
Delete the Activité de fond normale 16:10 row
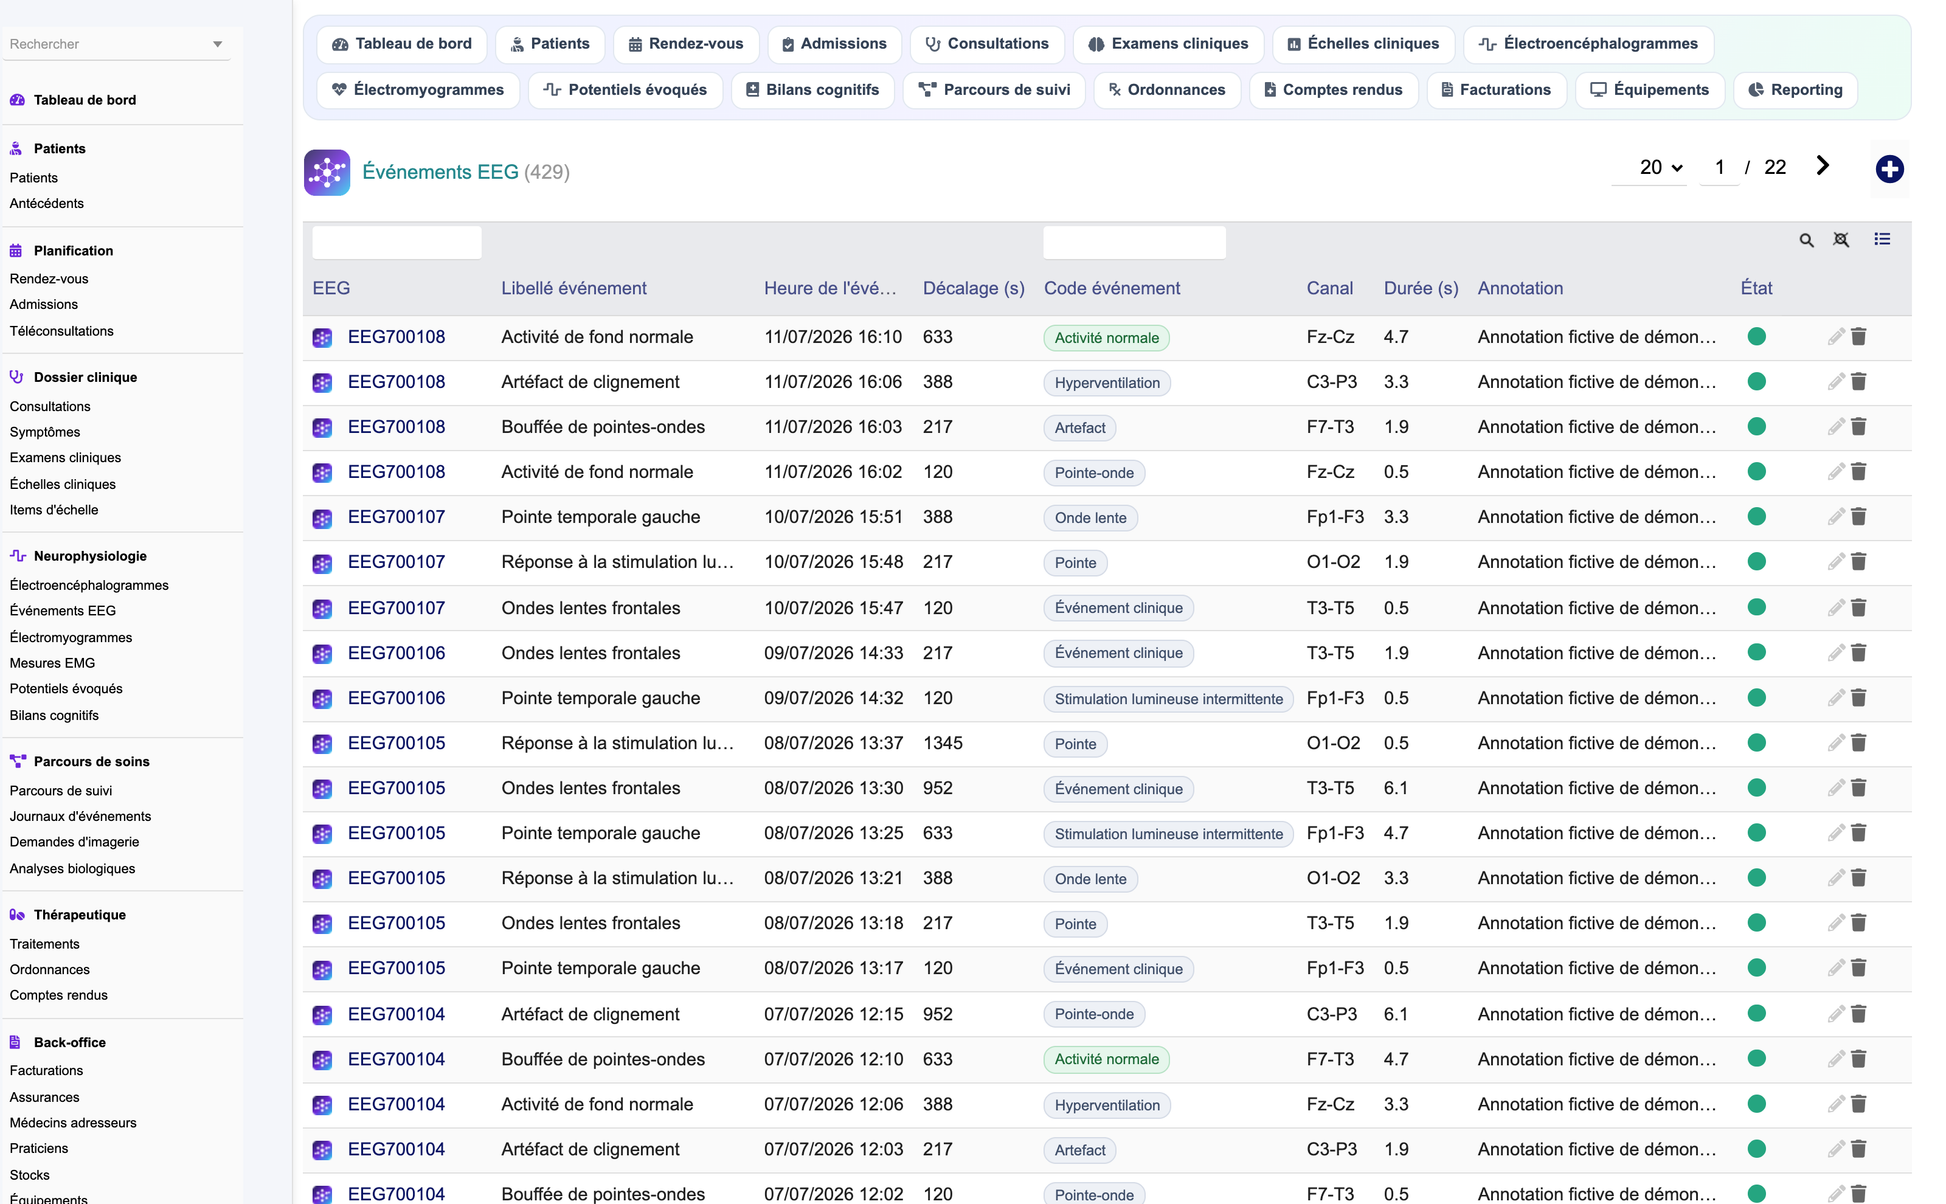[1859, 337]
